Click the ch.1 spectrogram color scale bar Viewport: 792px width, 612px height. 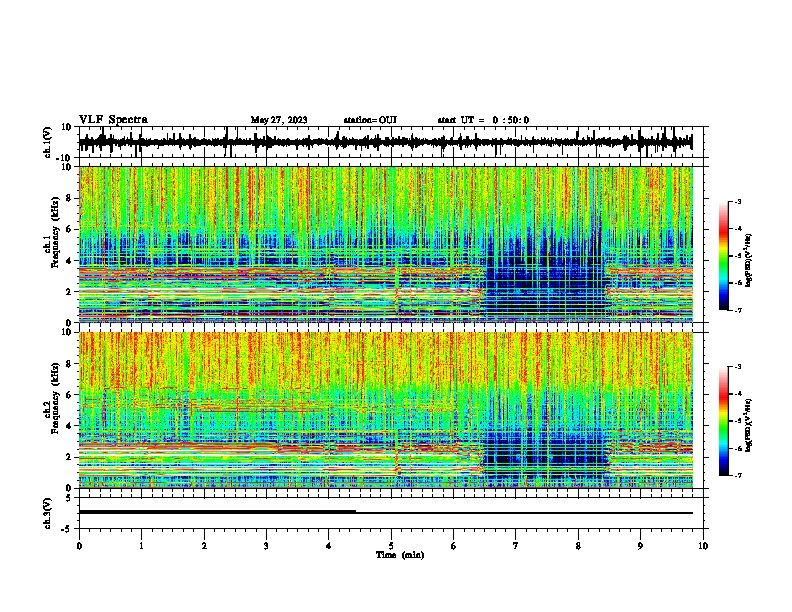(x=724, y=256)
